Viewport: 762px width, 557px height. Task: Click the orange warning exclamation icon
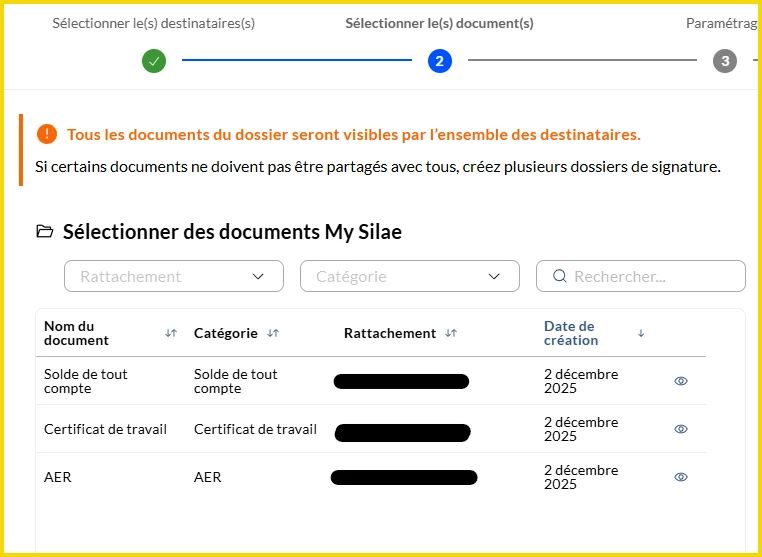coord(47,134)
